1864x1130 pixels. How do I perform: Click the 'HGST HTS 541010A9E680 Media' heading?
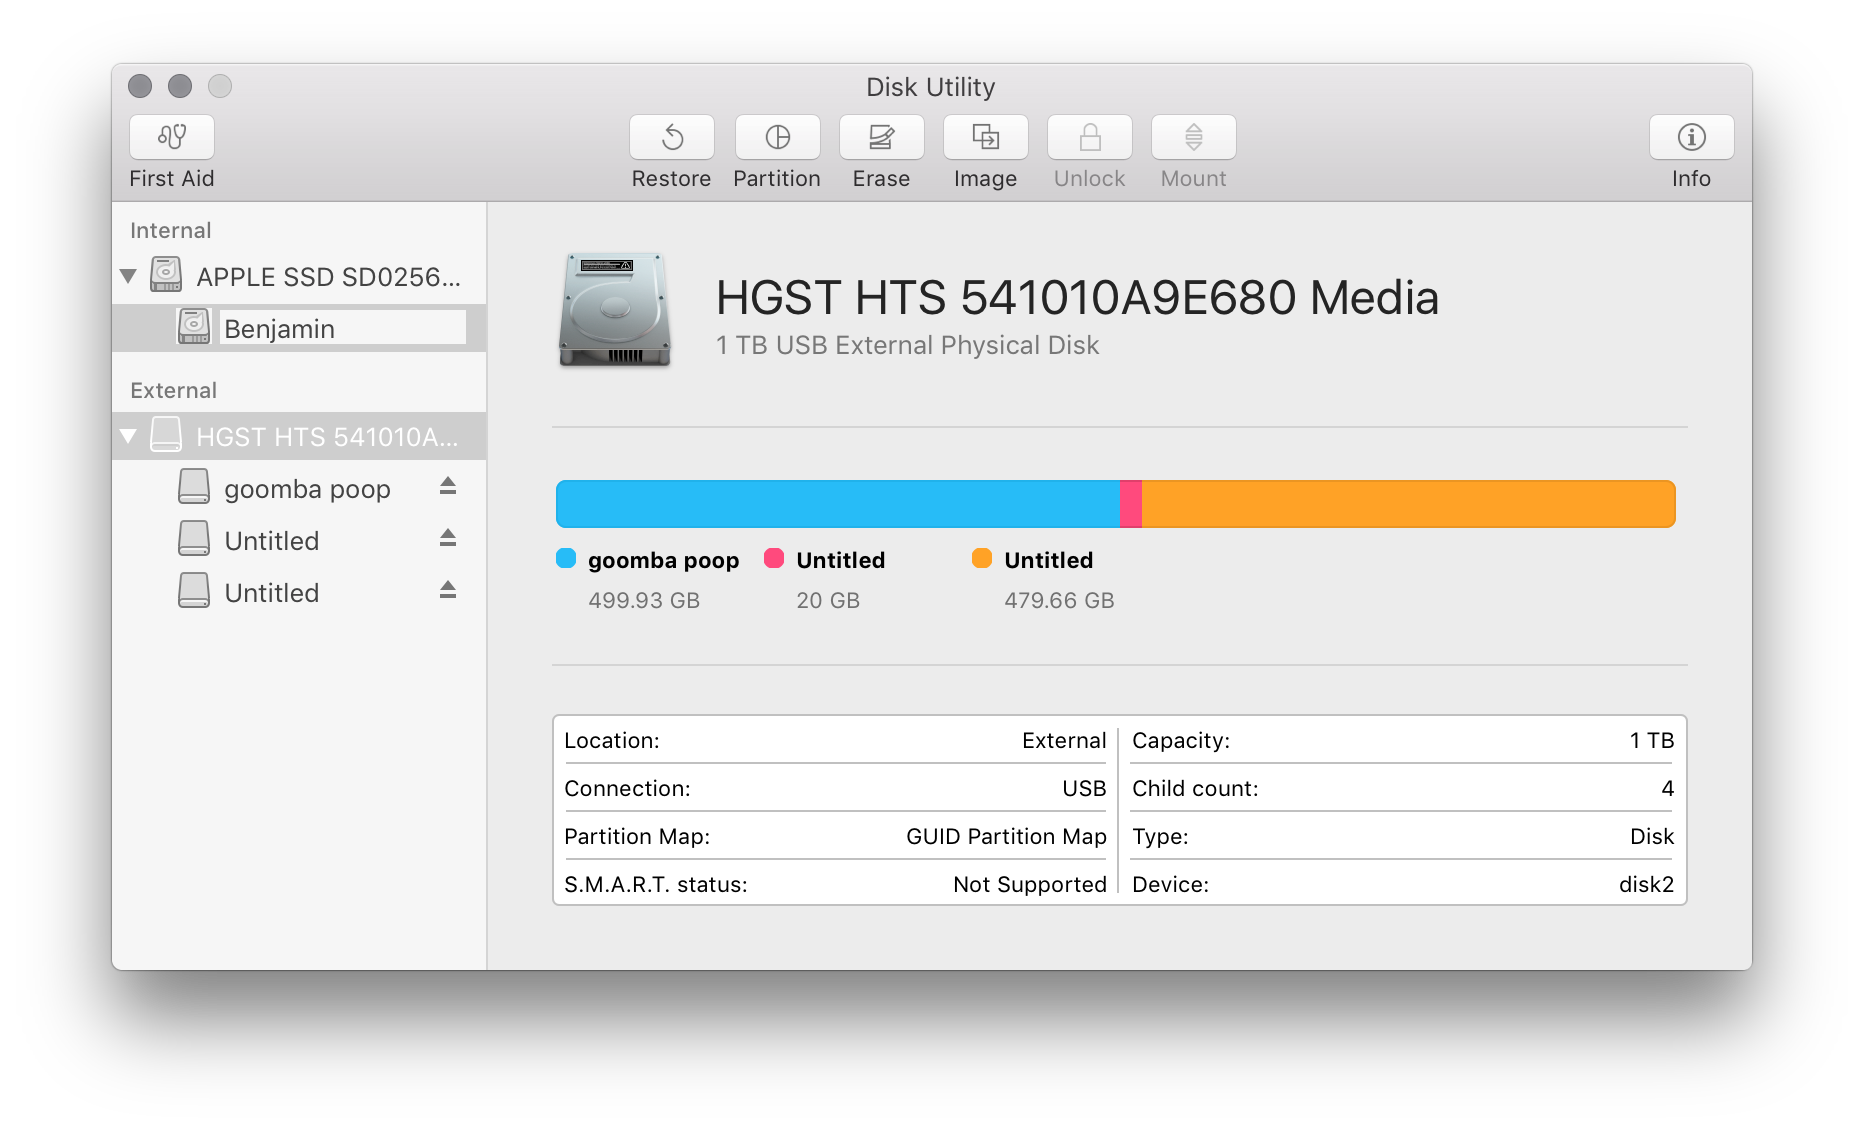coord(1077,297)
